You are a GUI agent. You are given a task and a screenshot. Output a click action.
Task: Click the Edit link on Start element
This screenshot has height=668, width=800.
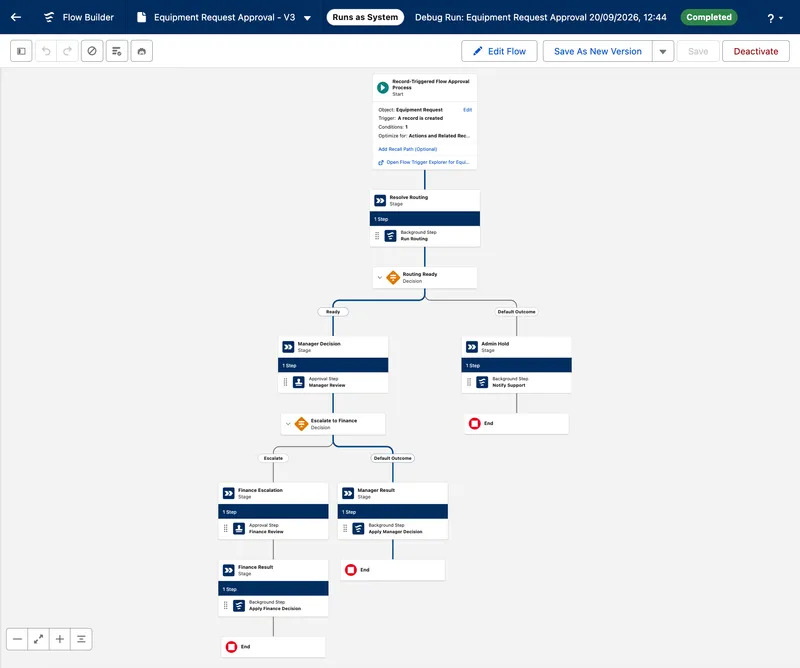tap(467, 110)
